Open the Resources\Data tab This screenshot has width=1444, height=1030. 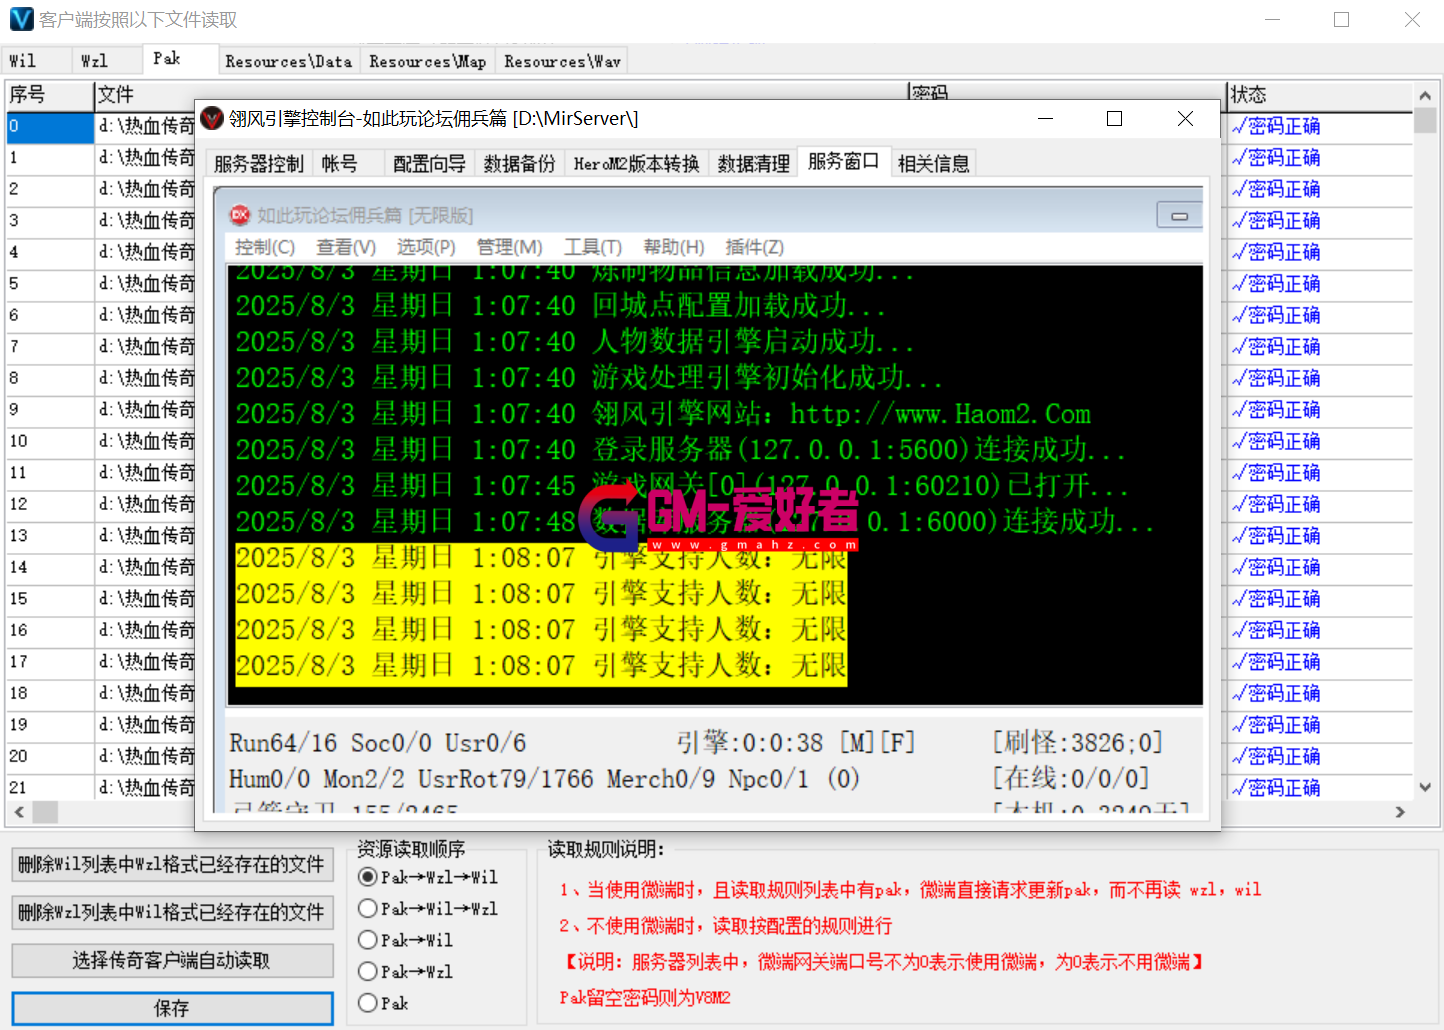pyautogui.click(x=288, y=62)
